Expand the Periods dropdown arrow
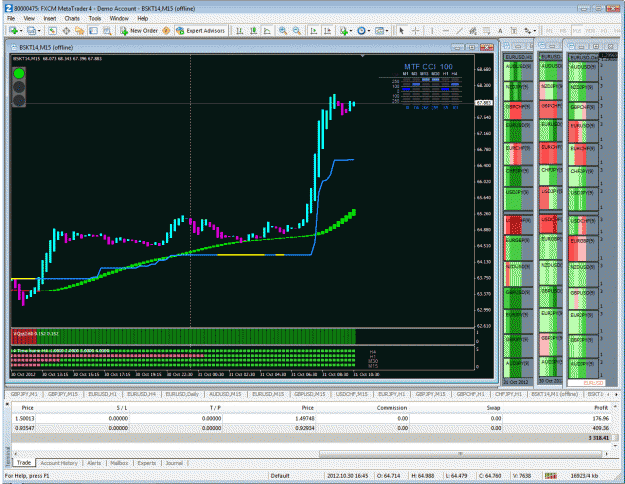 click(x=369, y=31)
